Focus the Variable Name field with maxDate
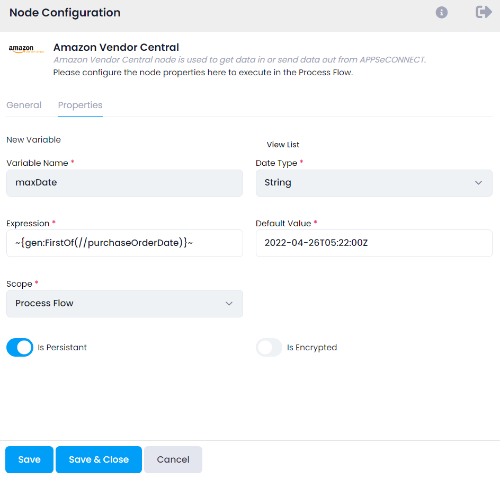 (x=124, y=183)
